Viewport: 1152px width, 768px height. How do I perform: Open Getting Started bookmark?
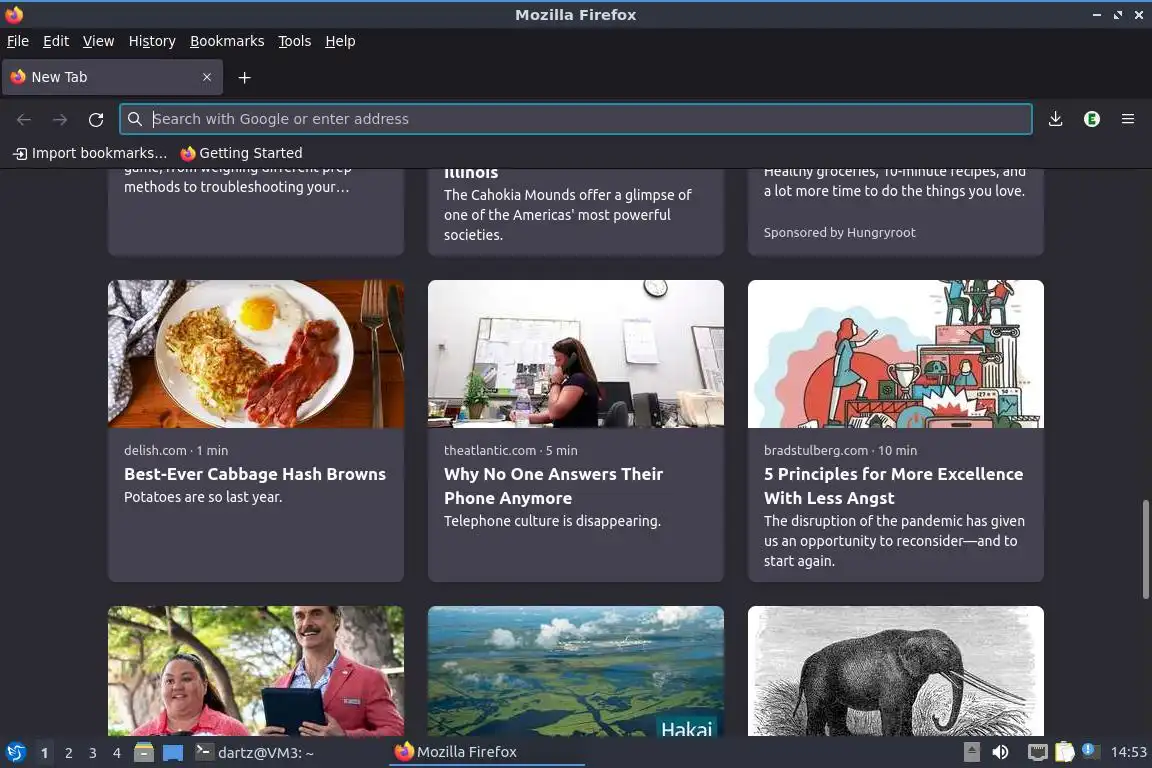tap(242, 153)
